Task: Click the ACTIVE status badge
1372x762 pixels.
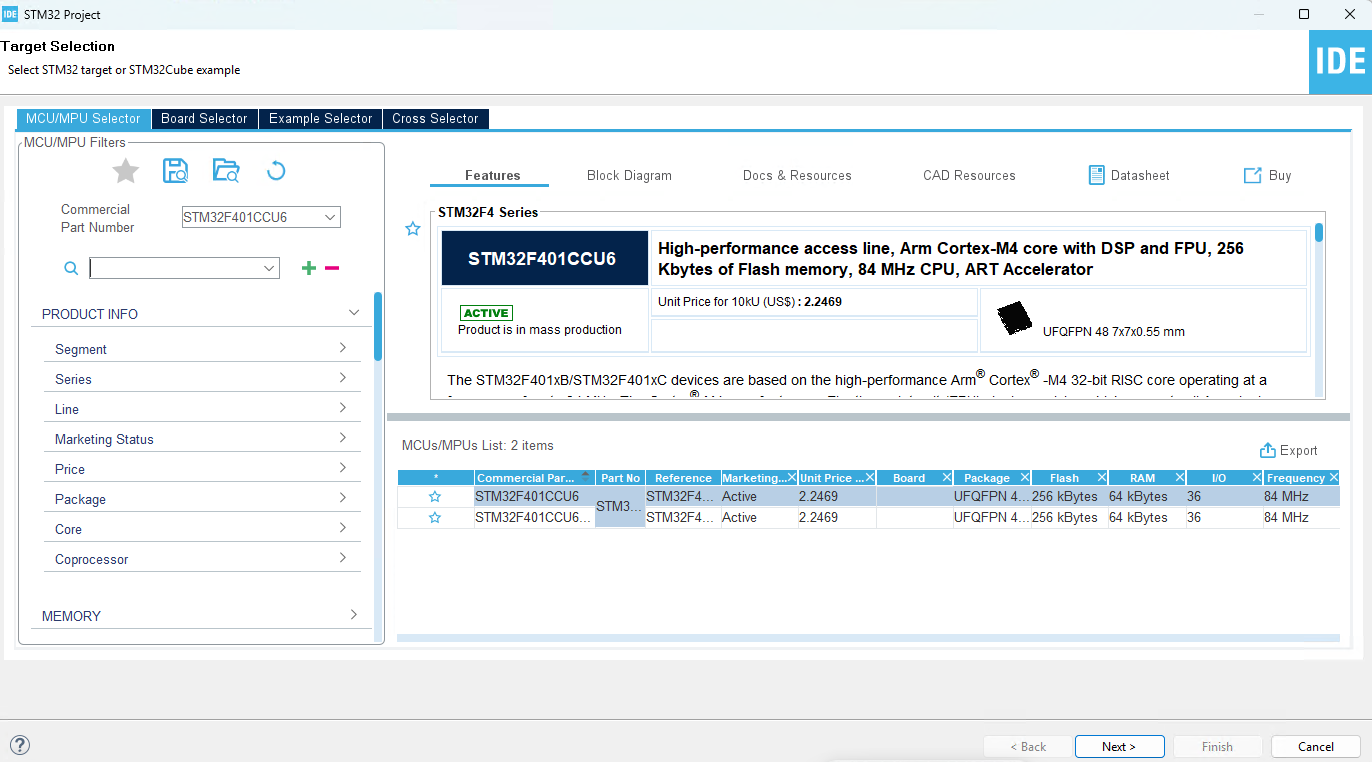Action: 486,313
